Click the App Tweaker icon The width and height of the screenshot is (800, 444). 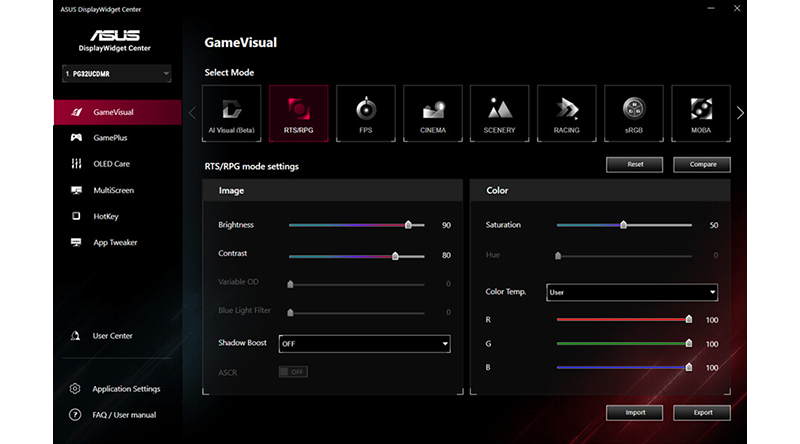click(76, 242)
